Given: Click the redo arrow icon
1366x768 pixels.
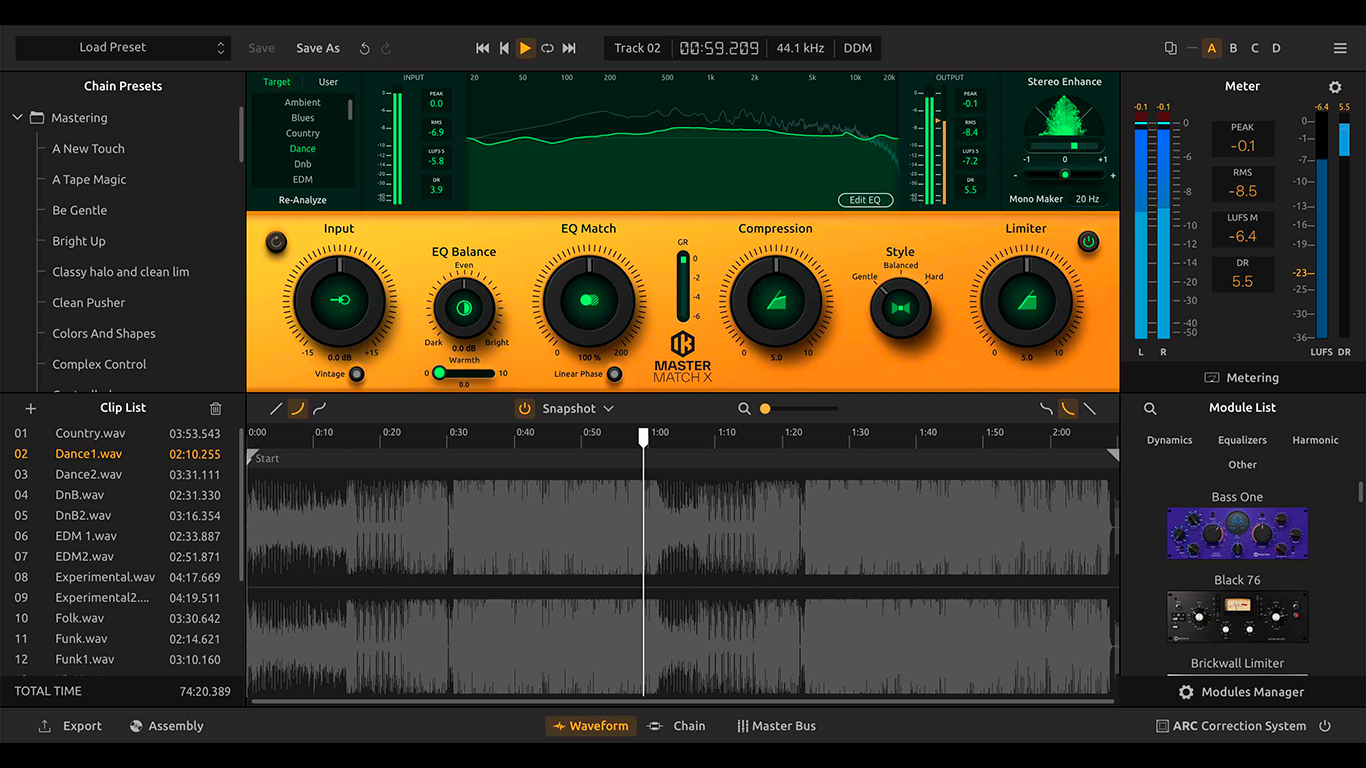Looking at the screenshot, I should [x=386, y=48].
